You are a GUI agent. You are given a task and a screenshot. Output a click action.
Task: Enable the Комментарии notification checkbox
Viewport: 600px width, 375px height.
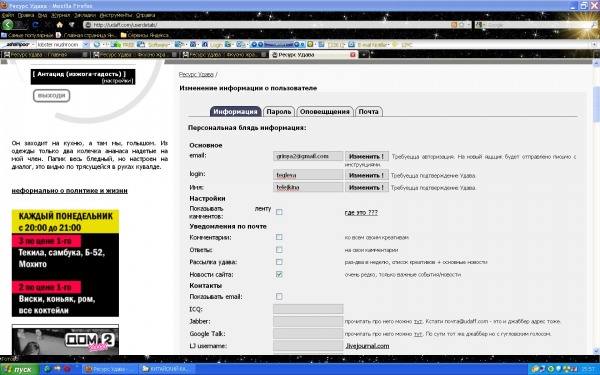click(x=279, y=237)
